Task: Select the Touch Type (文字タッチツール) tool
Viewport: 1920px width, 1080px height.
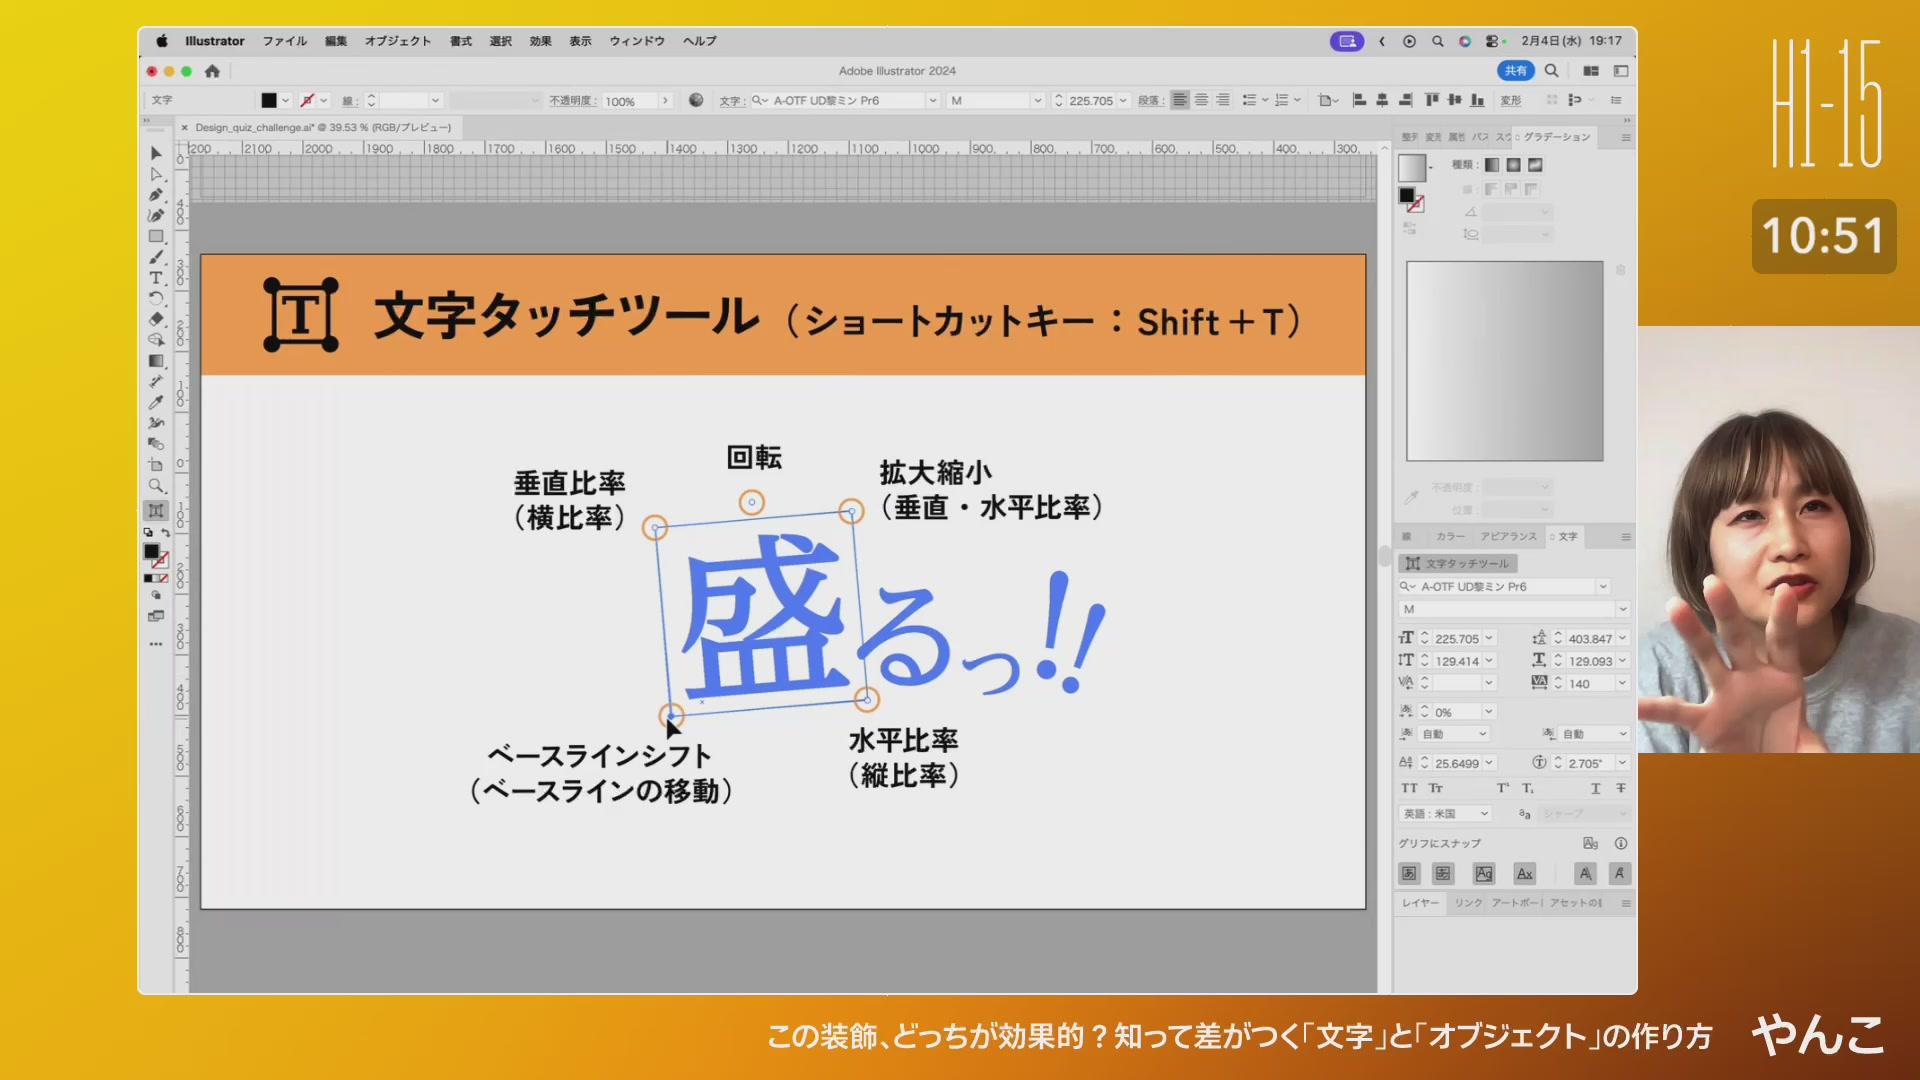Action: click(x=156, y=508)
